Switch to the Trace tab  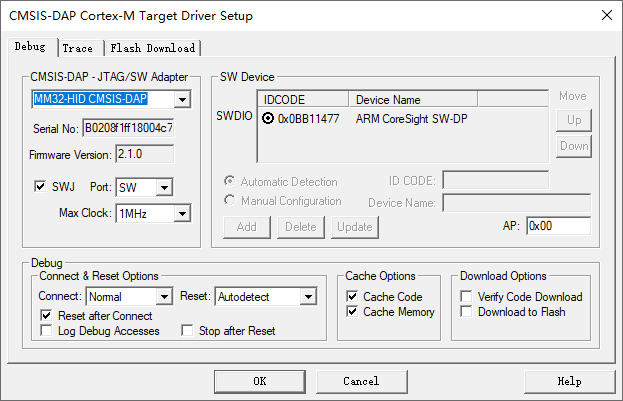coord(77,48)
